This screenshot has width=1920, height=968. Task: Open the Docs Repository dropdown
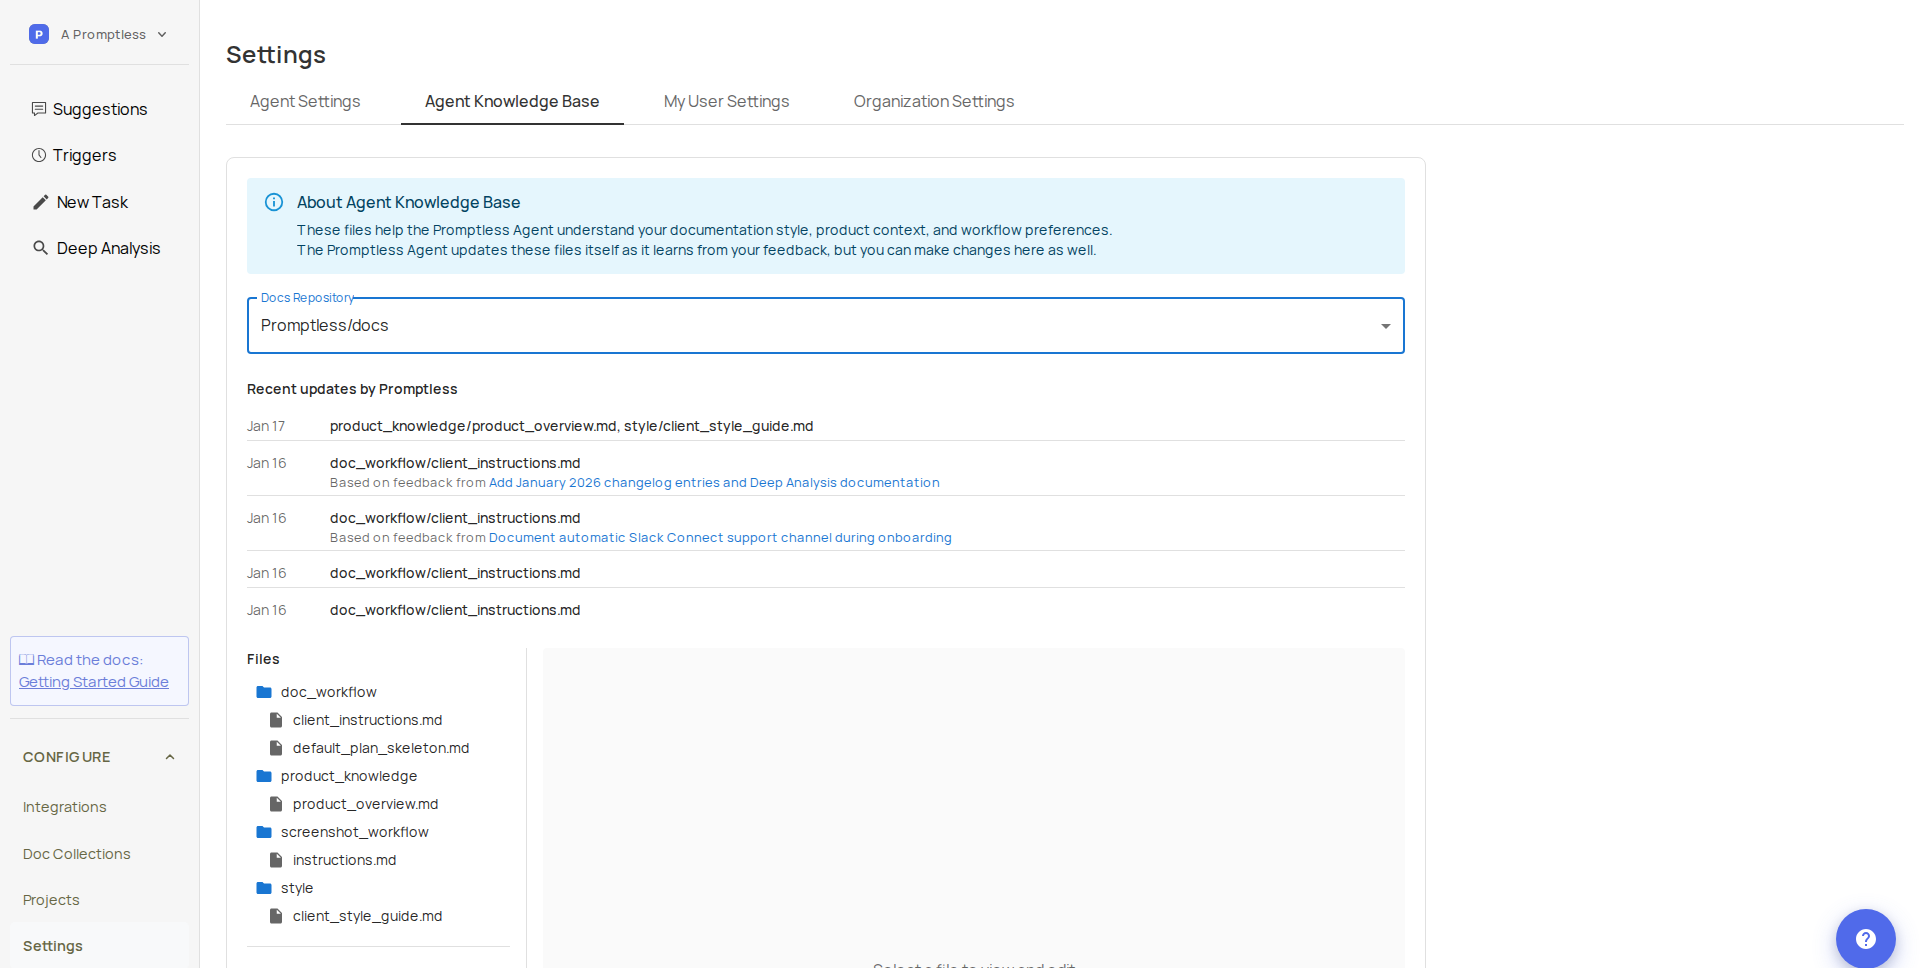pos(1385,325)
